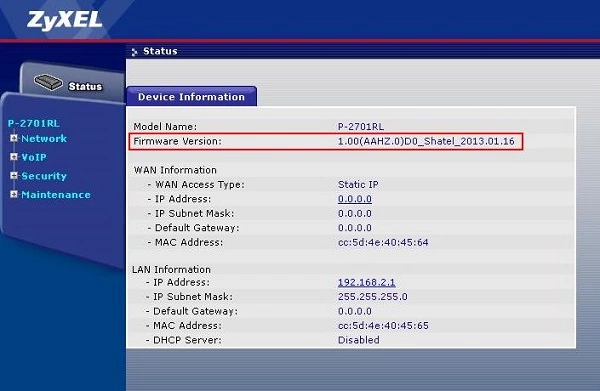Click the Status breadcrumb icon in header
This screenshot has width=600, height=391.
134,52
